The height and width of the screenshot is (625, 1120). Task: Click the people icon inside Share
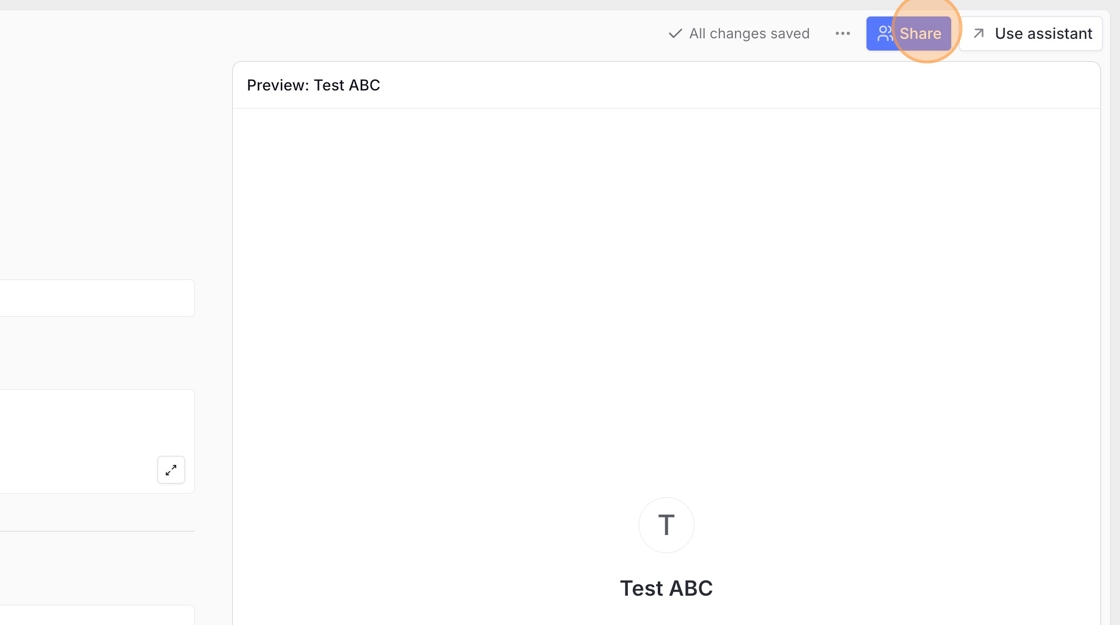point(885,33)
